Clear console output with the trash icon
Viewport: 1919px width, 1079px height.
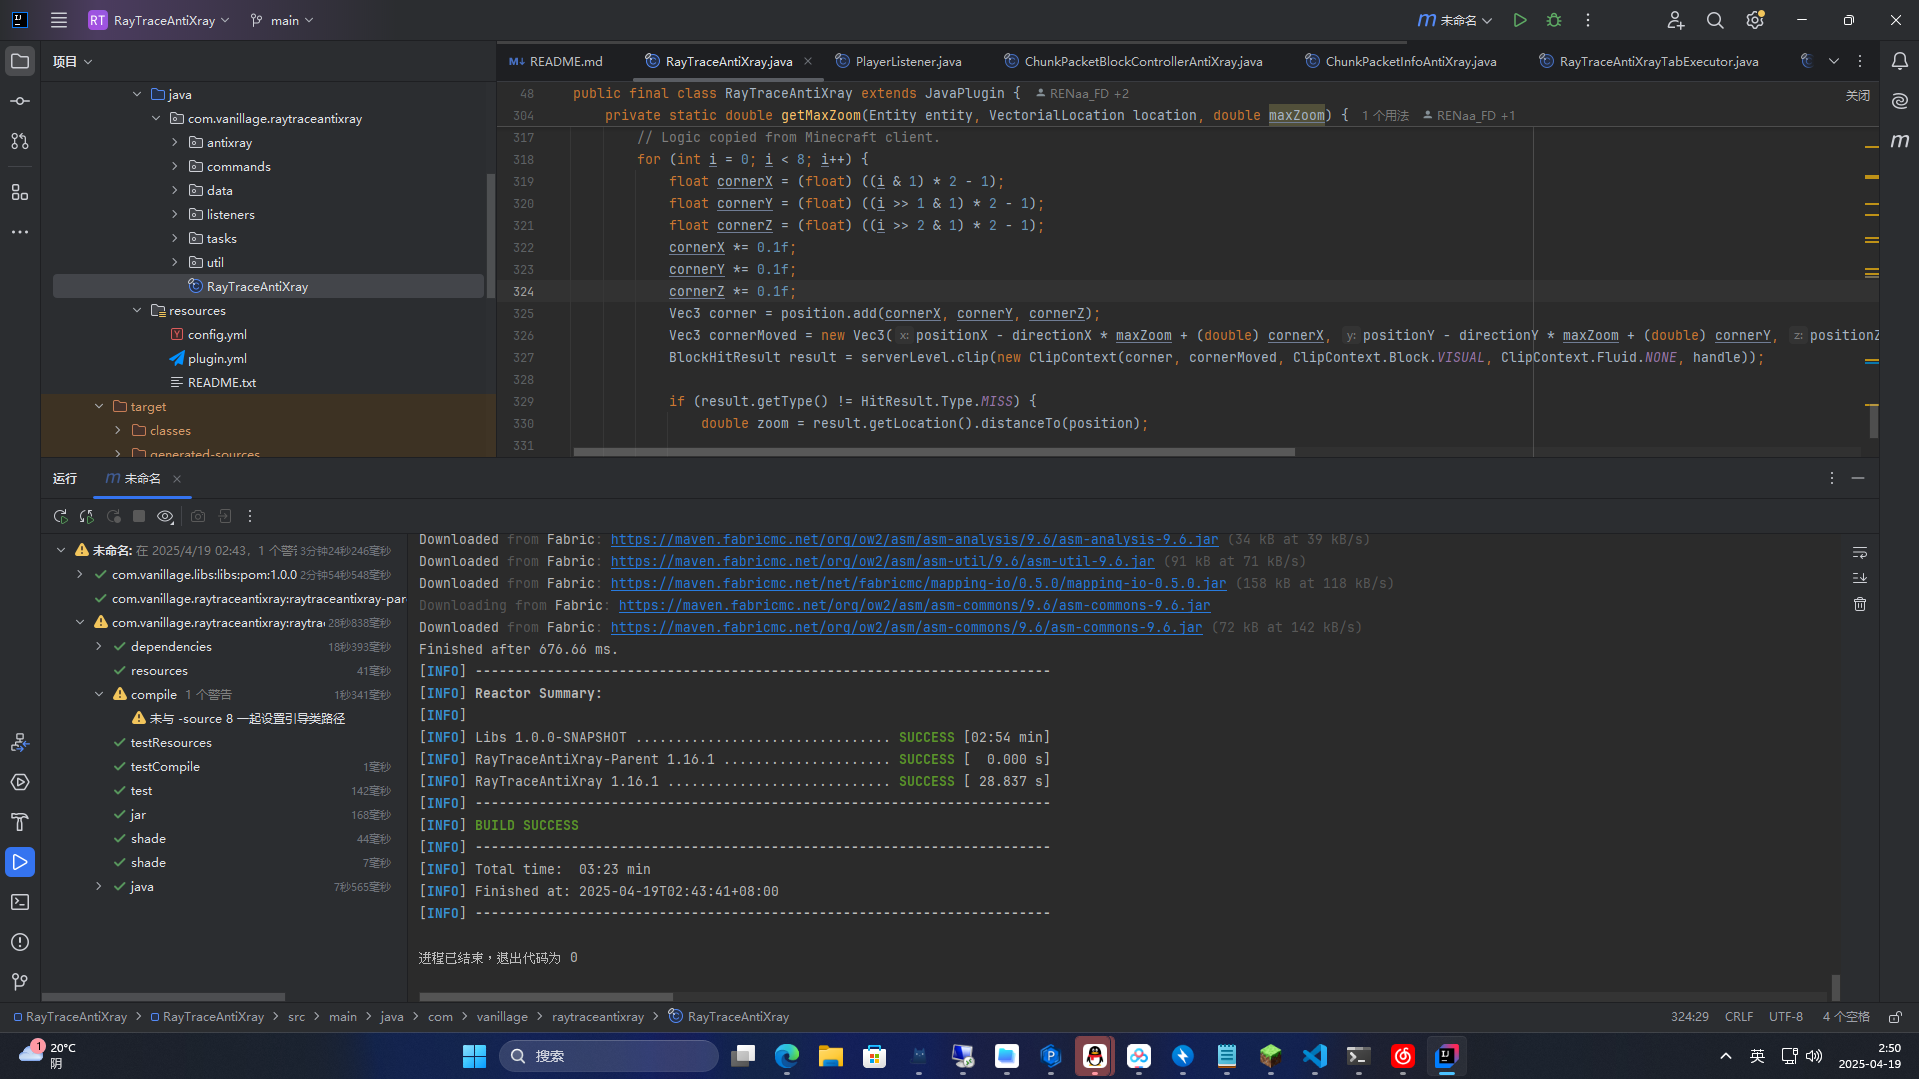click(x=1859, y=604)
